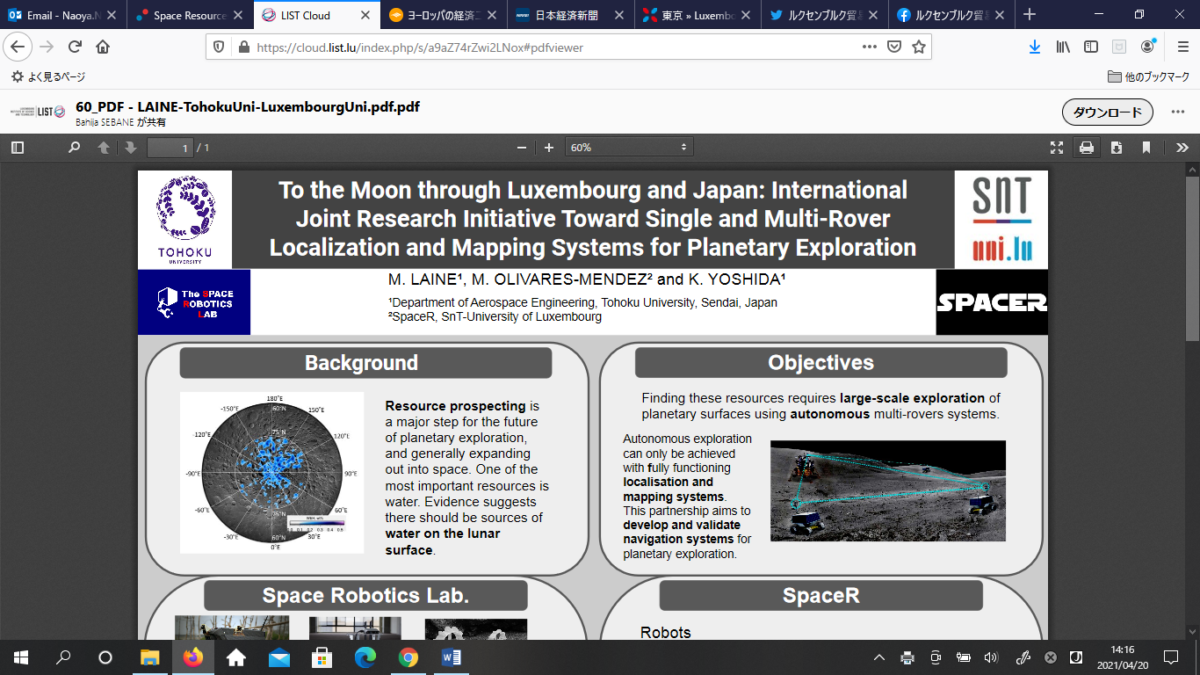Viewport: 1200px width, 675px height.
Task: Save the page to Pocket
Action: pos(894,47)
